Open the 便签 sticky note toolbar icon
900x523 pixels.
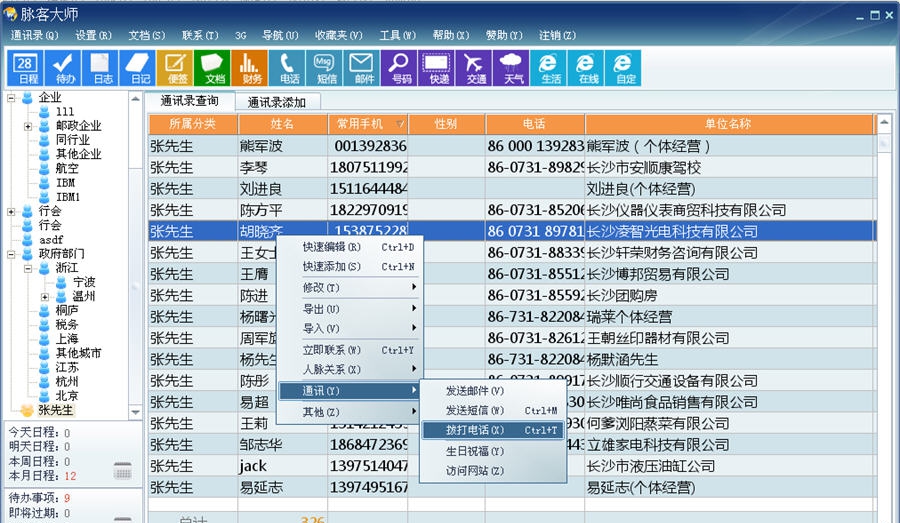[174, 68]
